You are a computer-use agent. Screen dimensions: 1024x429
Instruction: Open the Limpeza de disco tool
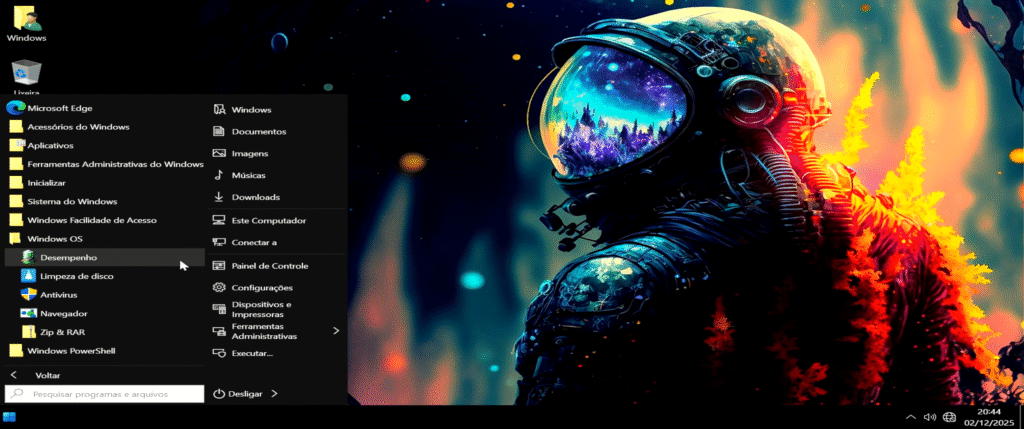76,276
